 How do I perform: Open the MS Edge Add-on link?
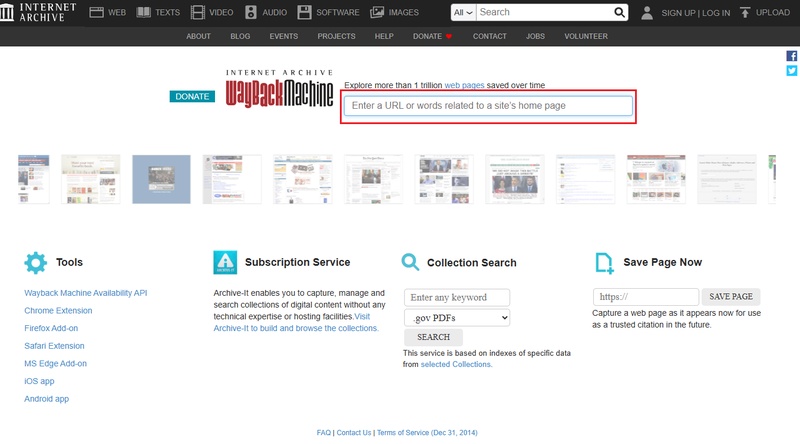pyautogui.click(x=56, y=363)
